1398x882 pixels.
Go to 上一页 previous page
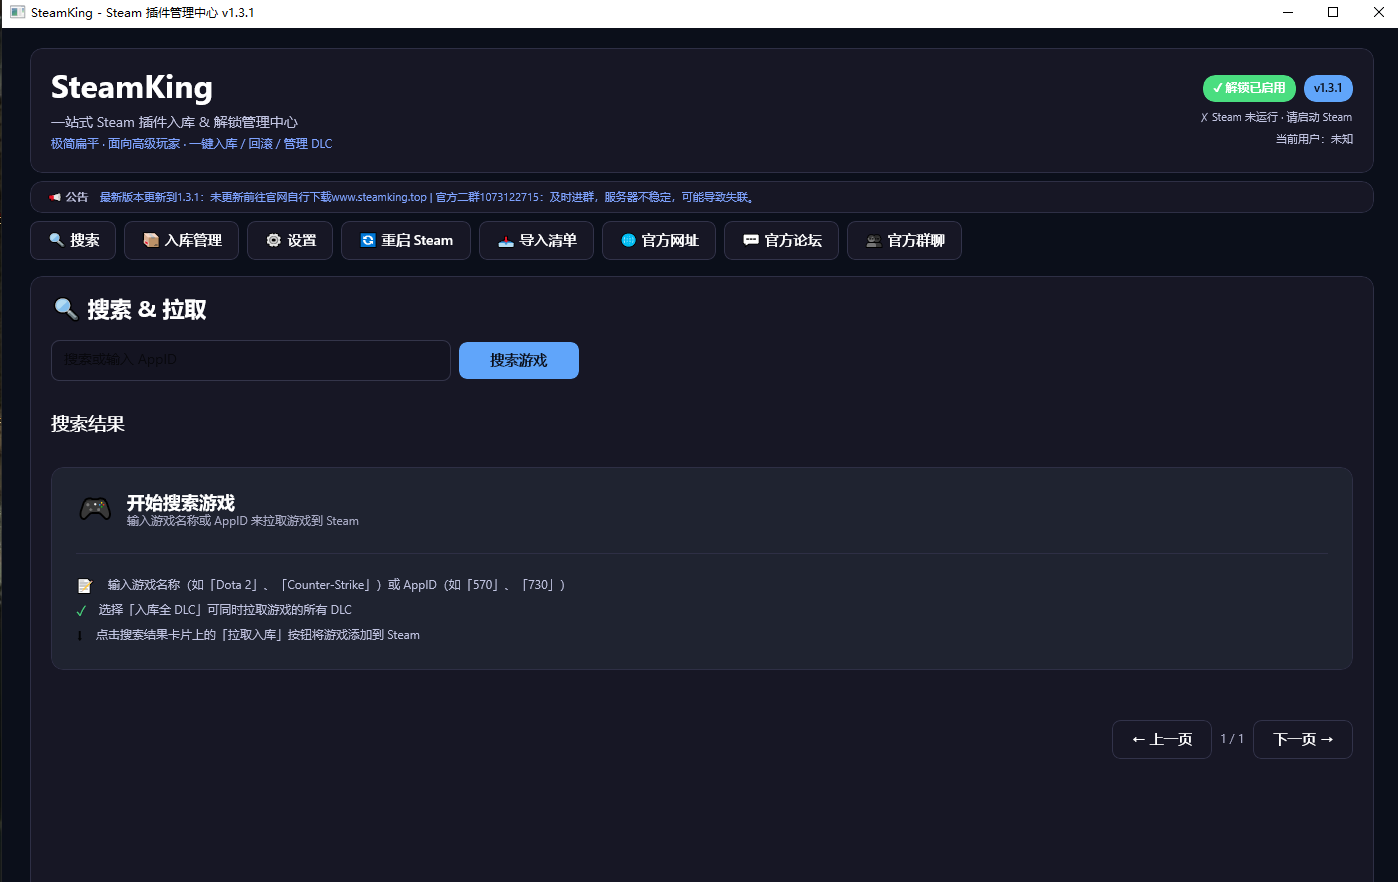coord(1161,739)
